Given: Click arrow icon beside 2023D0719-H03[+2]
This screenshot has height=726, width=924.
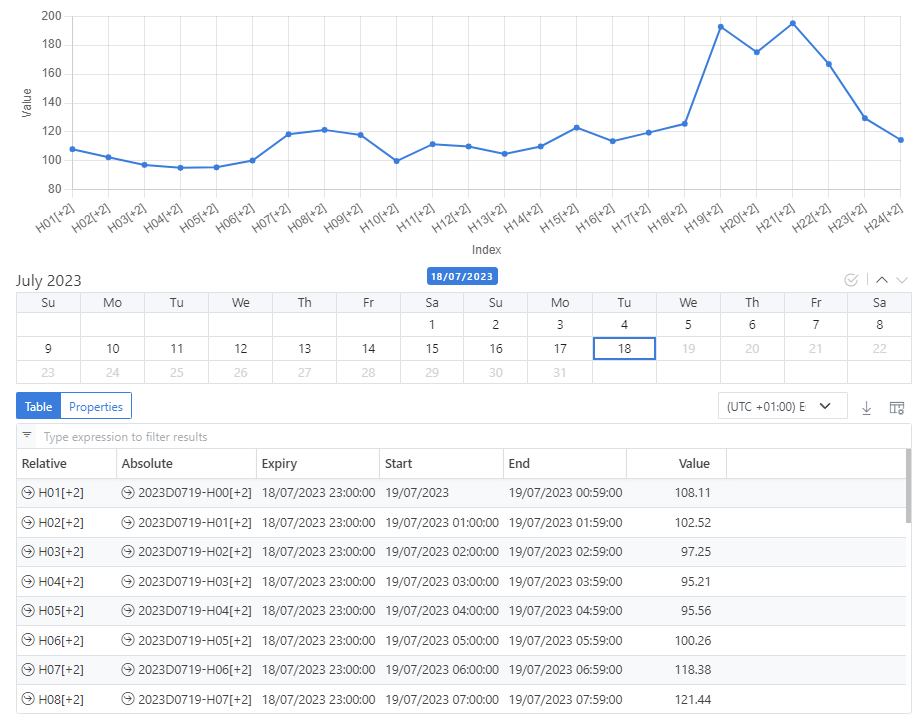Looking at the screenshot, I should [128, 581].
